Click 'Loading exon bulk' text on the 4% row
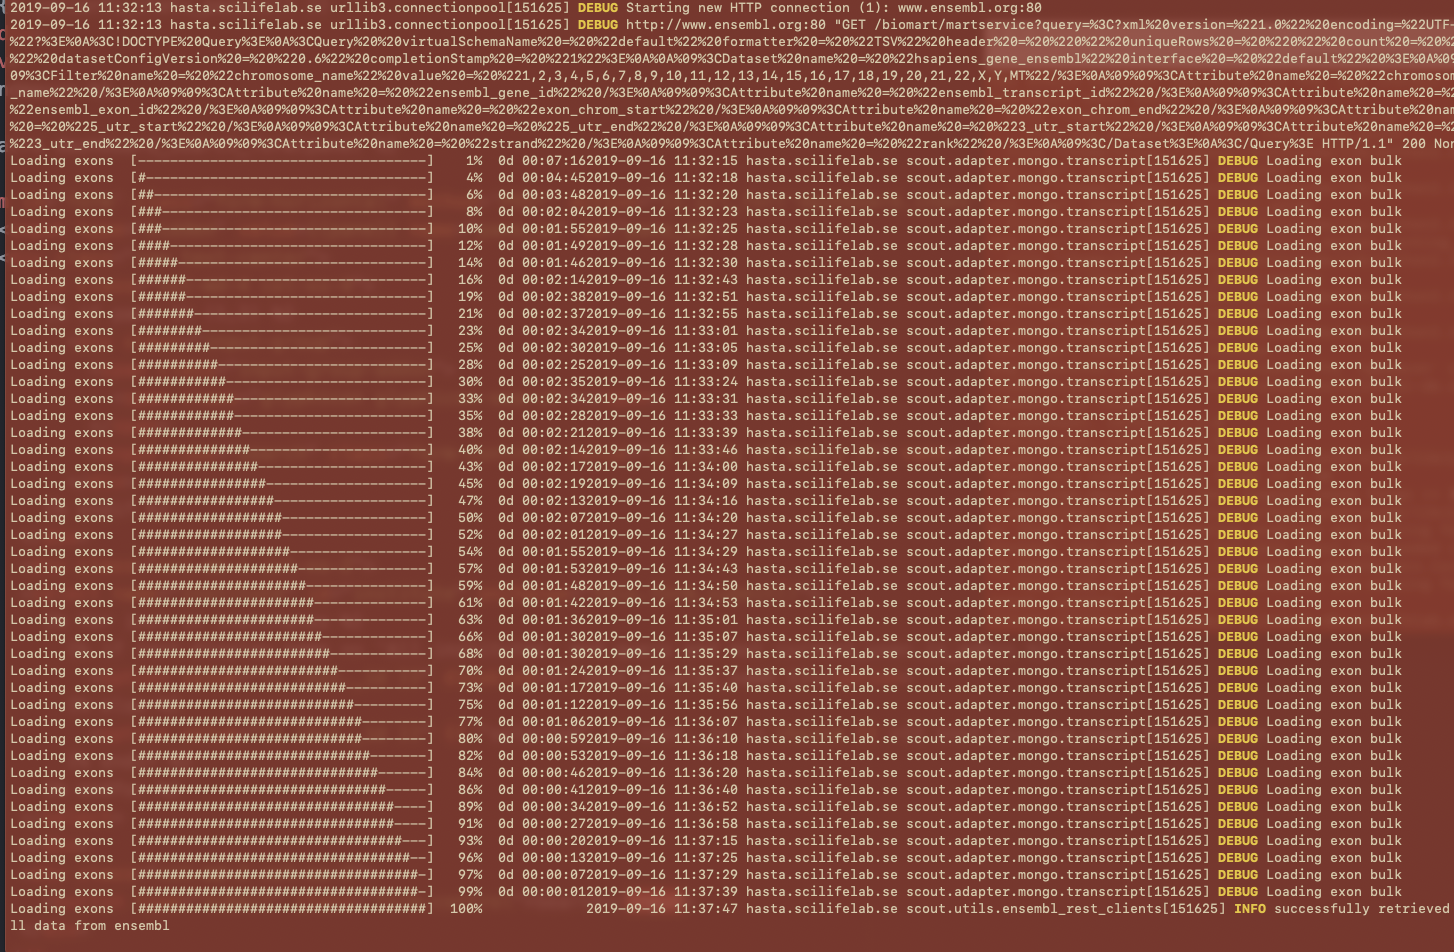This screenshot has height=952, width=1454. [1333, 178]
